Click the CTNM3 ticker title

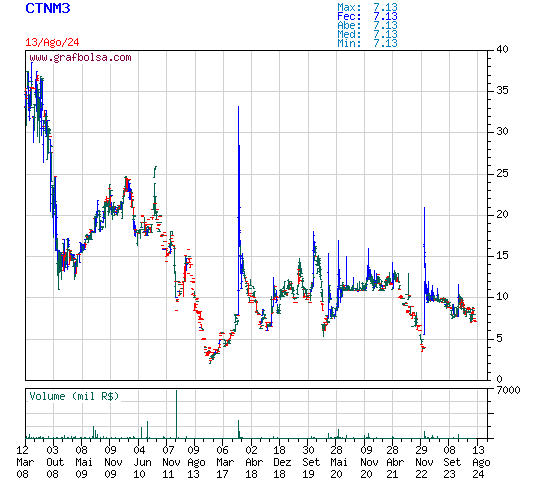pos(48,8)
